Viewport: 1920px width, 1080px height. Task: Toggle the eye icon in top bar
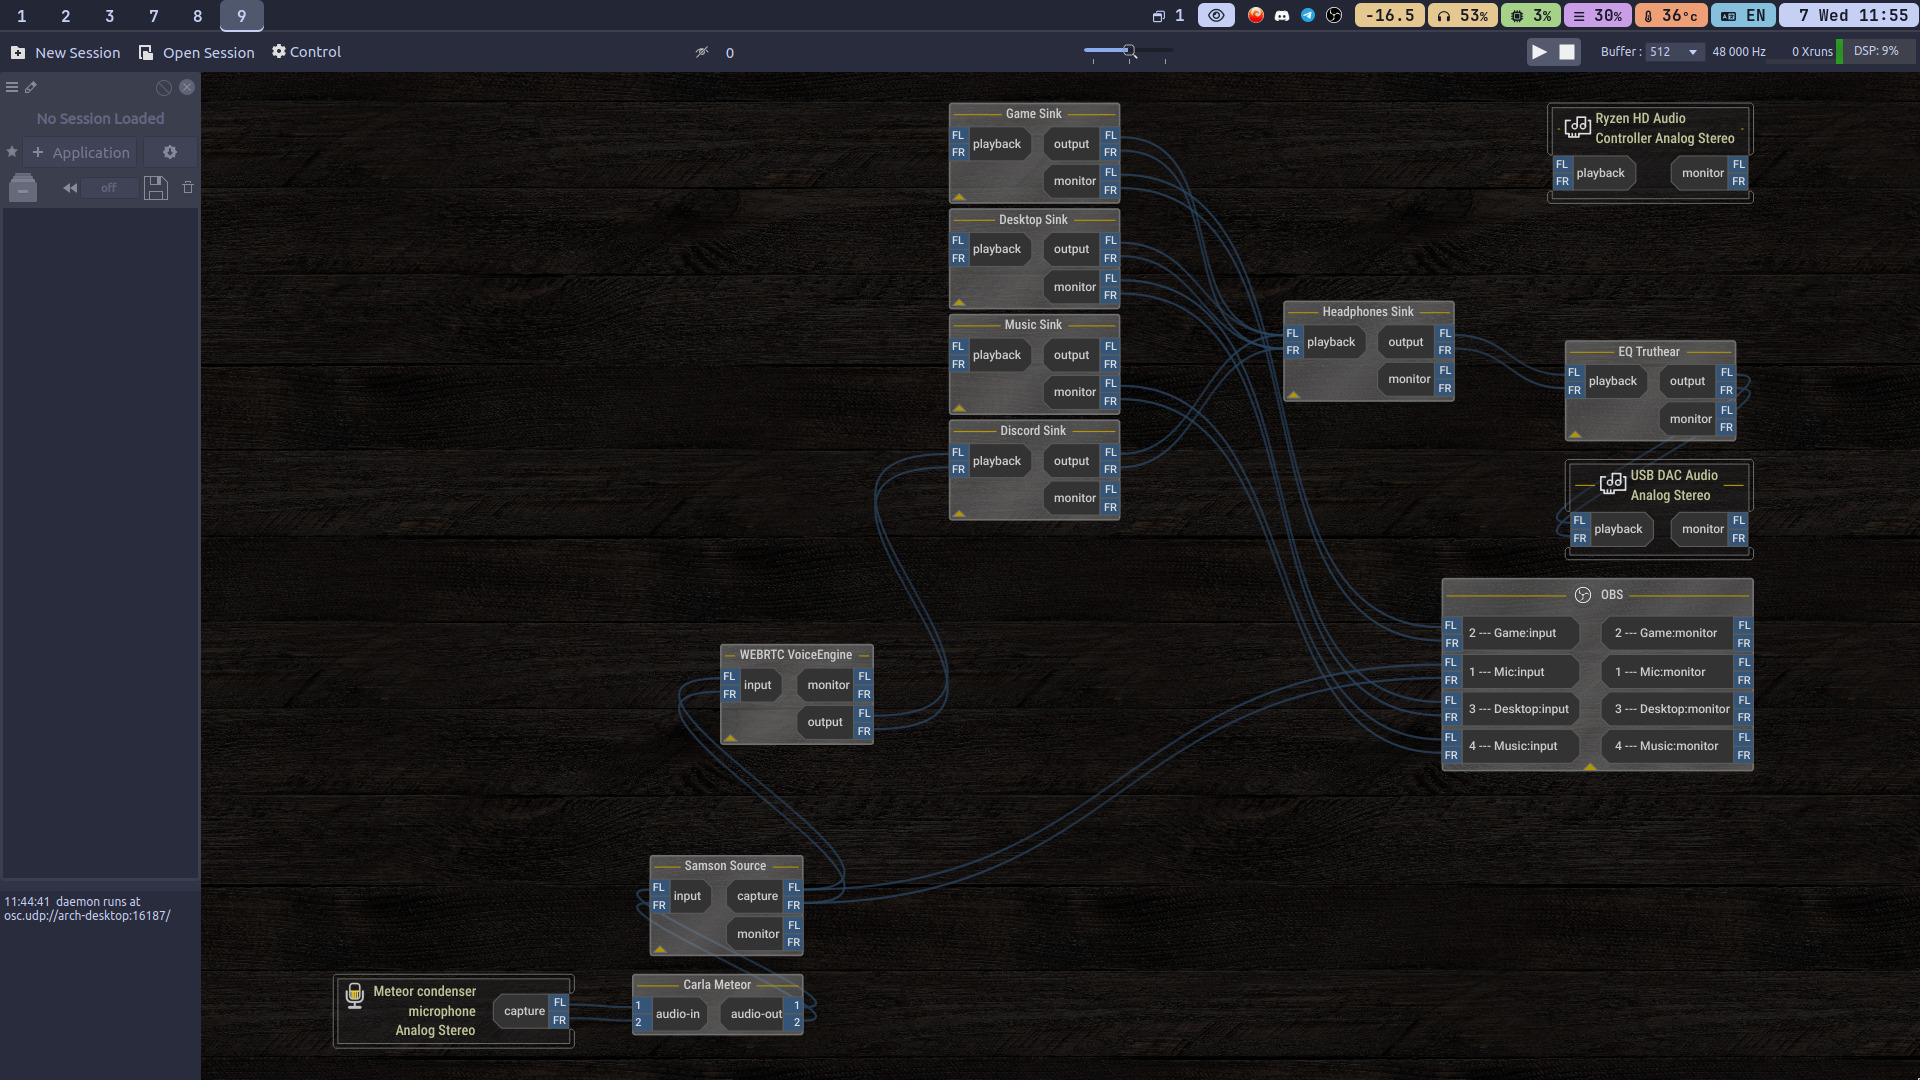1215,15
